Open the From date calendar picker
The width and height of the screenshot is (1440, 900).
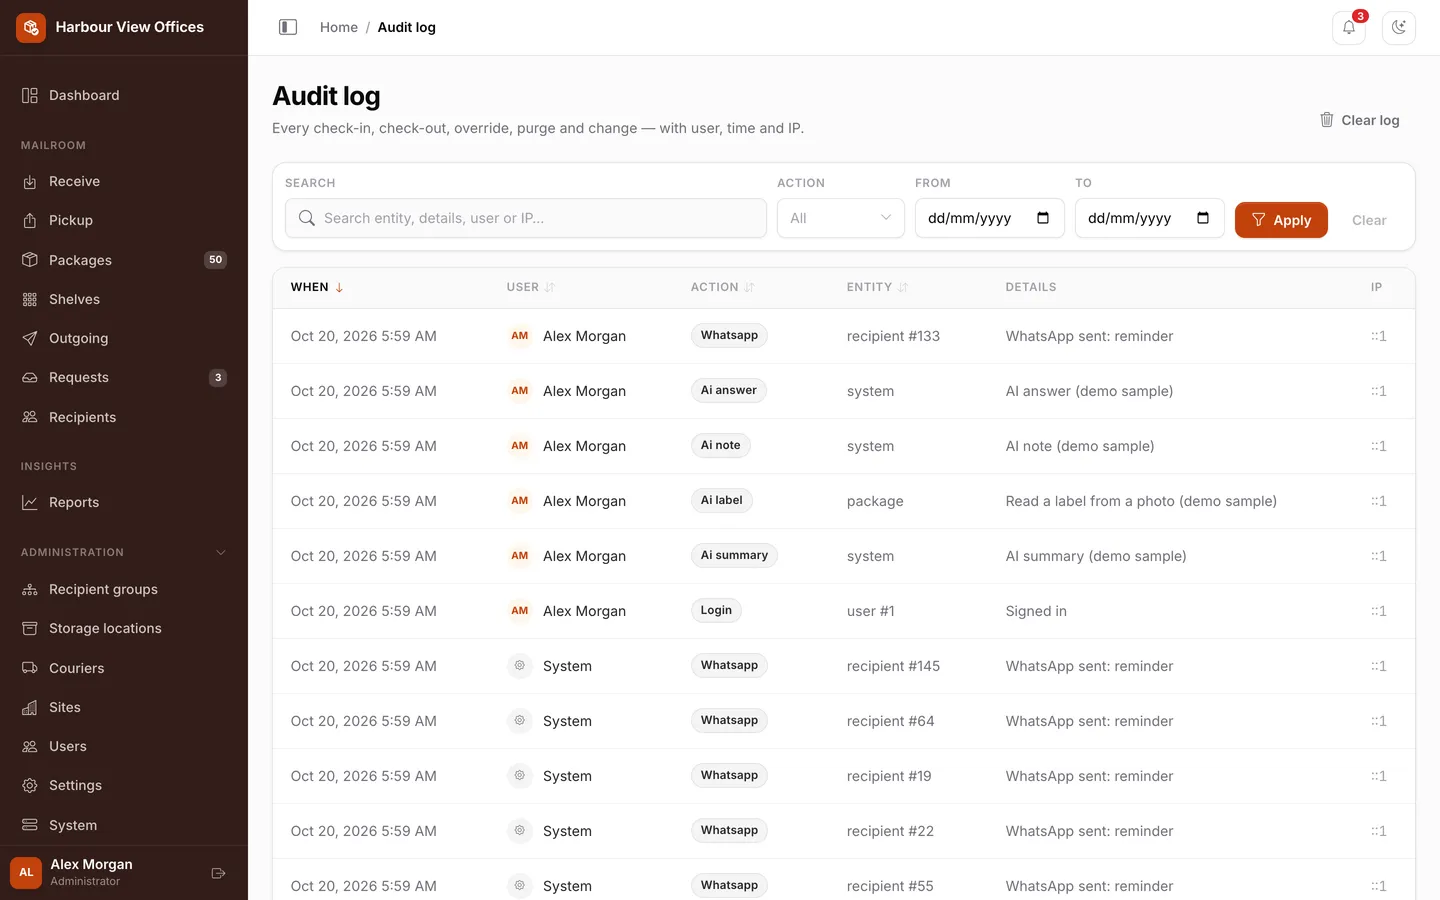1043,218
